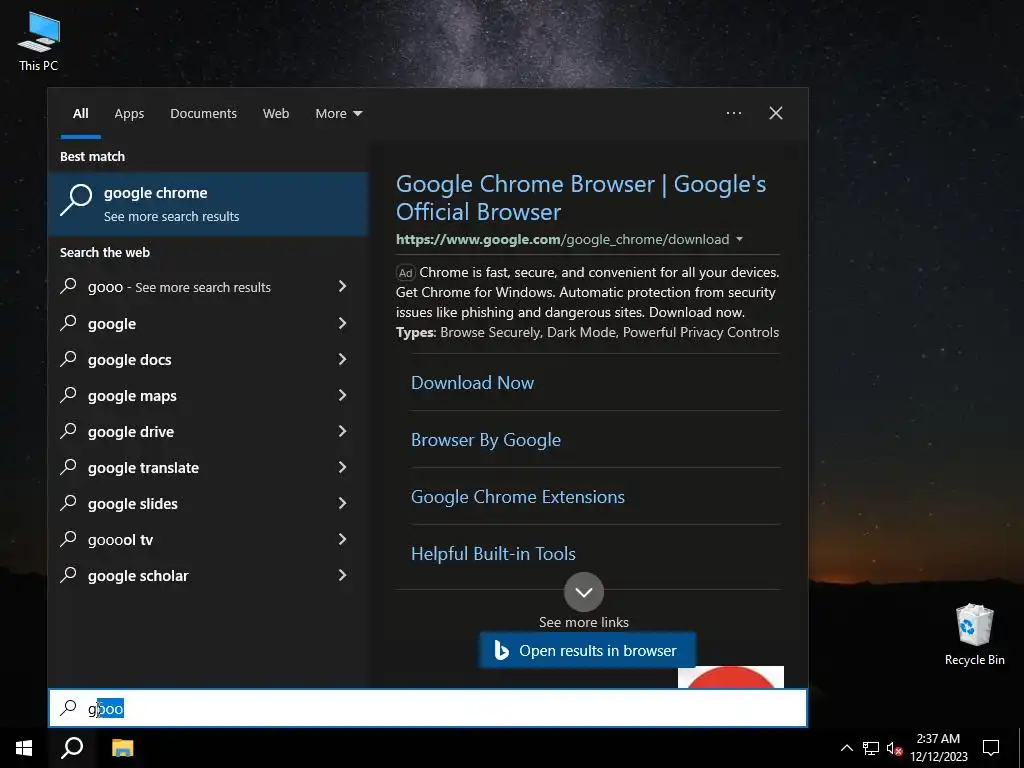Expand the arrow beside google maps
Screen dimensions: 1024x768
(x=342, y=395)
